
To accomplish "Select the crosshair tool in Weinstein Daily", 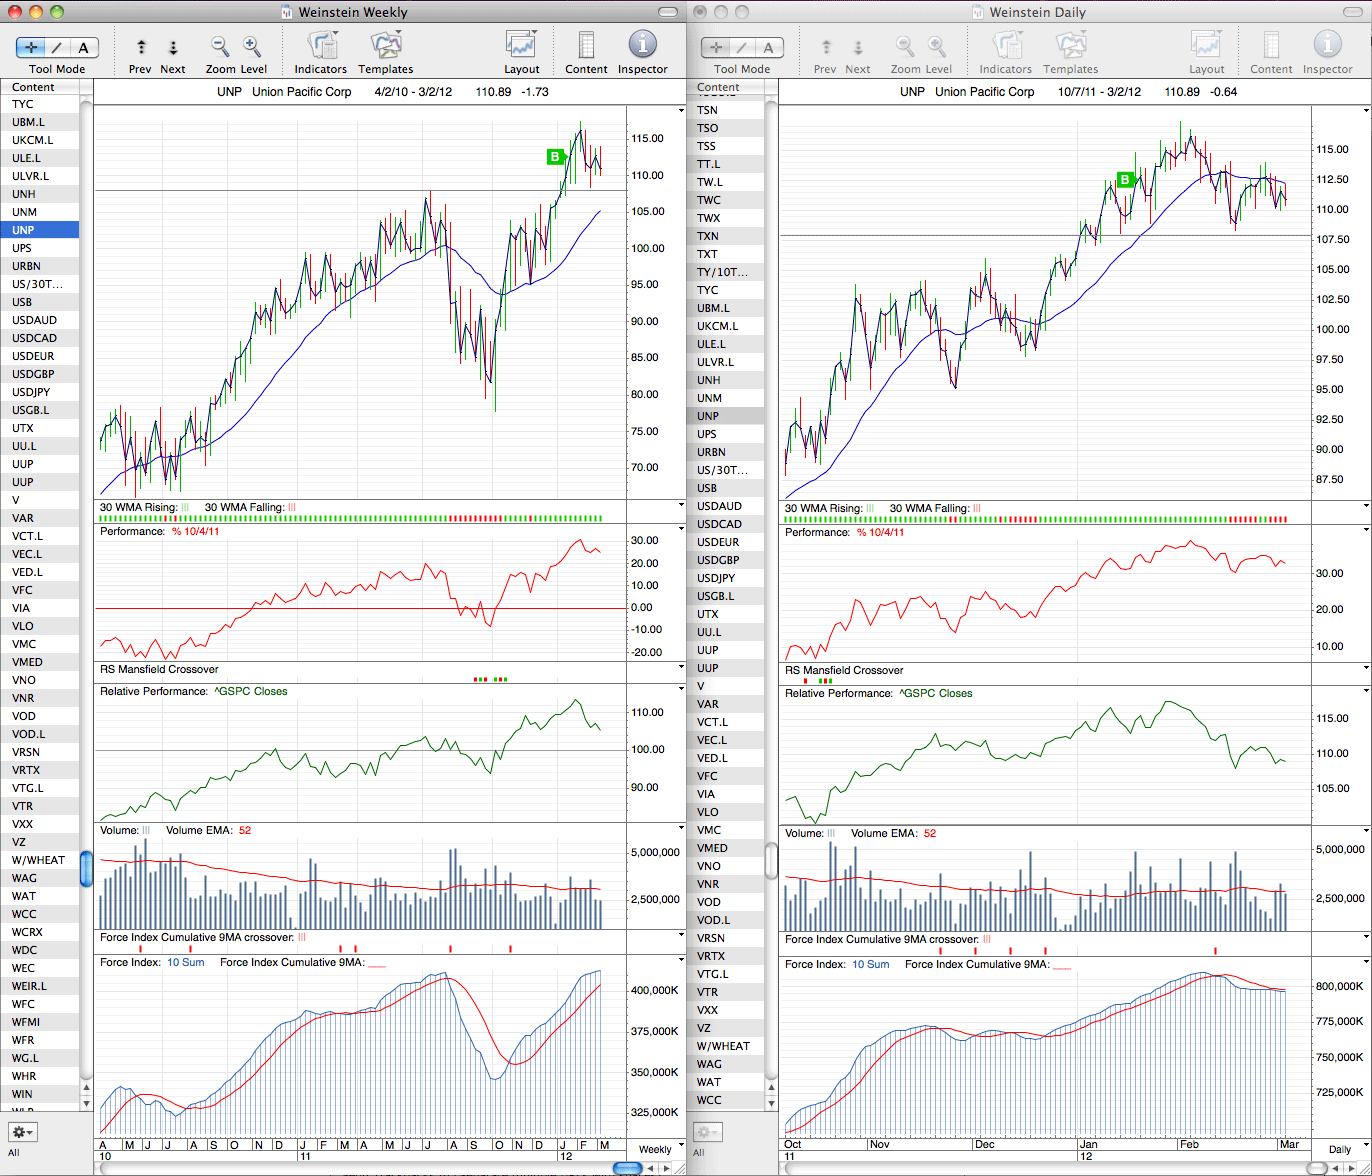I will (716, 47).
